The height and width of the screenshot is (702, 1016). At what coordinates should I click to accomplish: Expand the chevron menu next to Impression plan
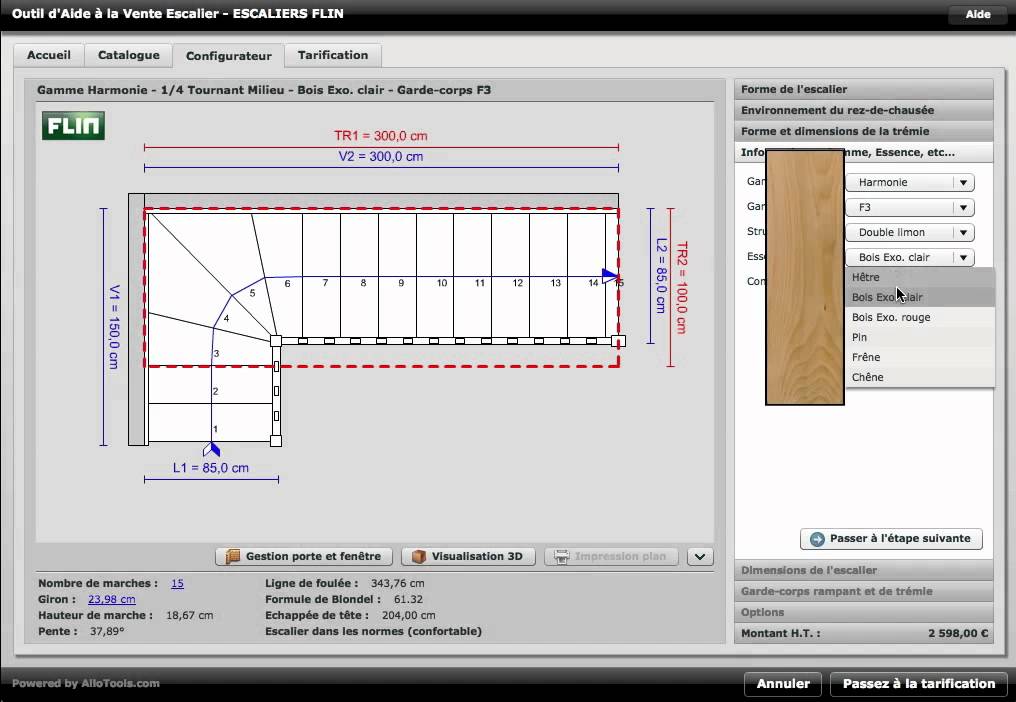click(700, 556)
